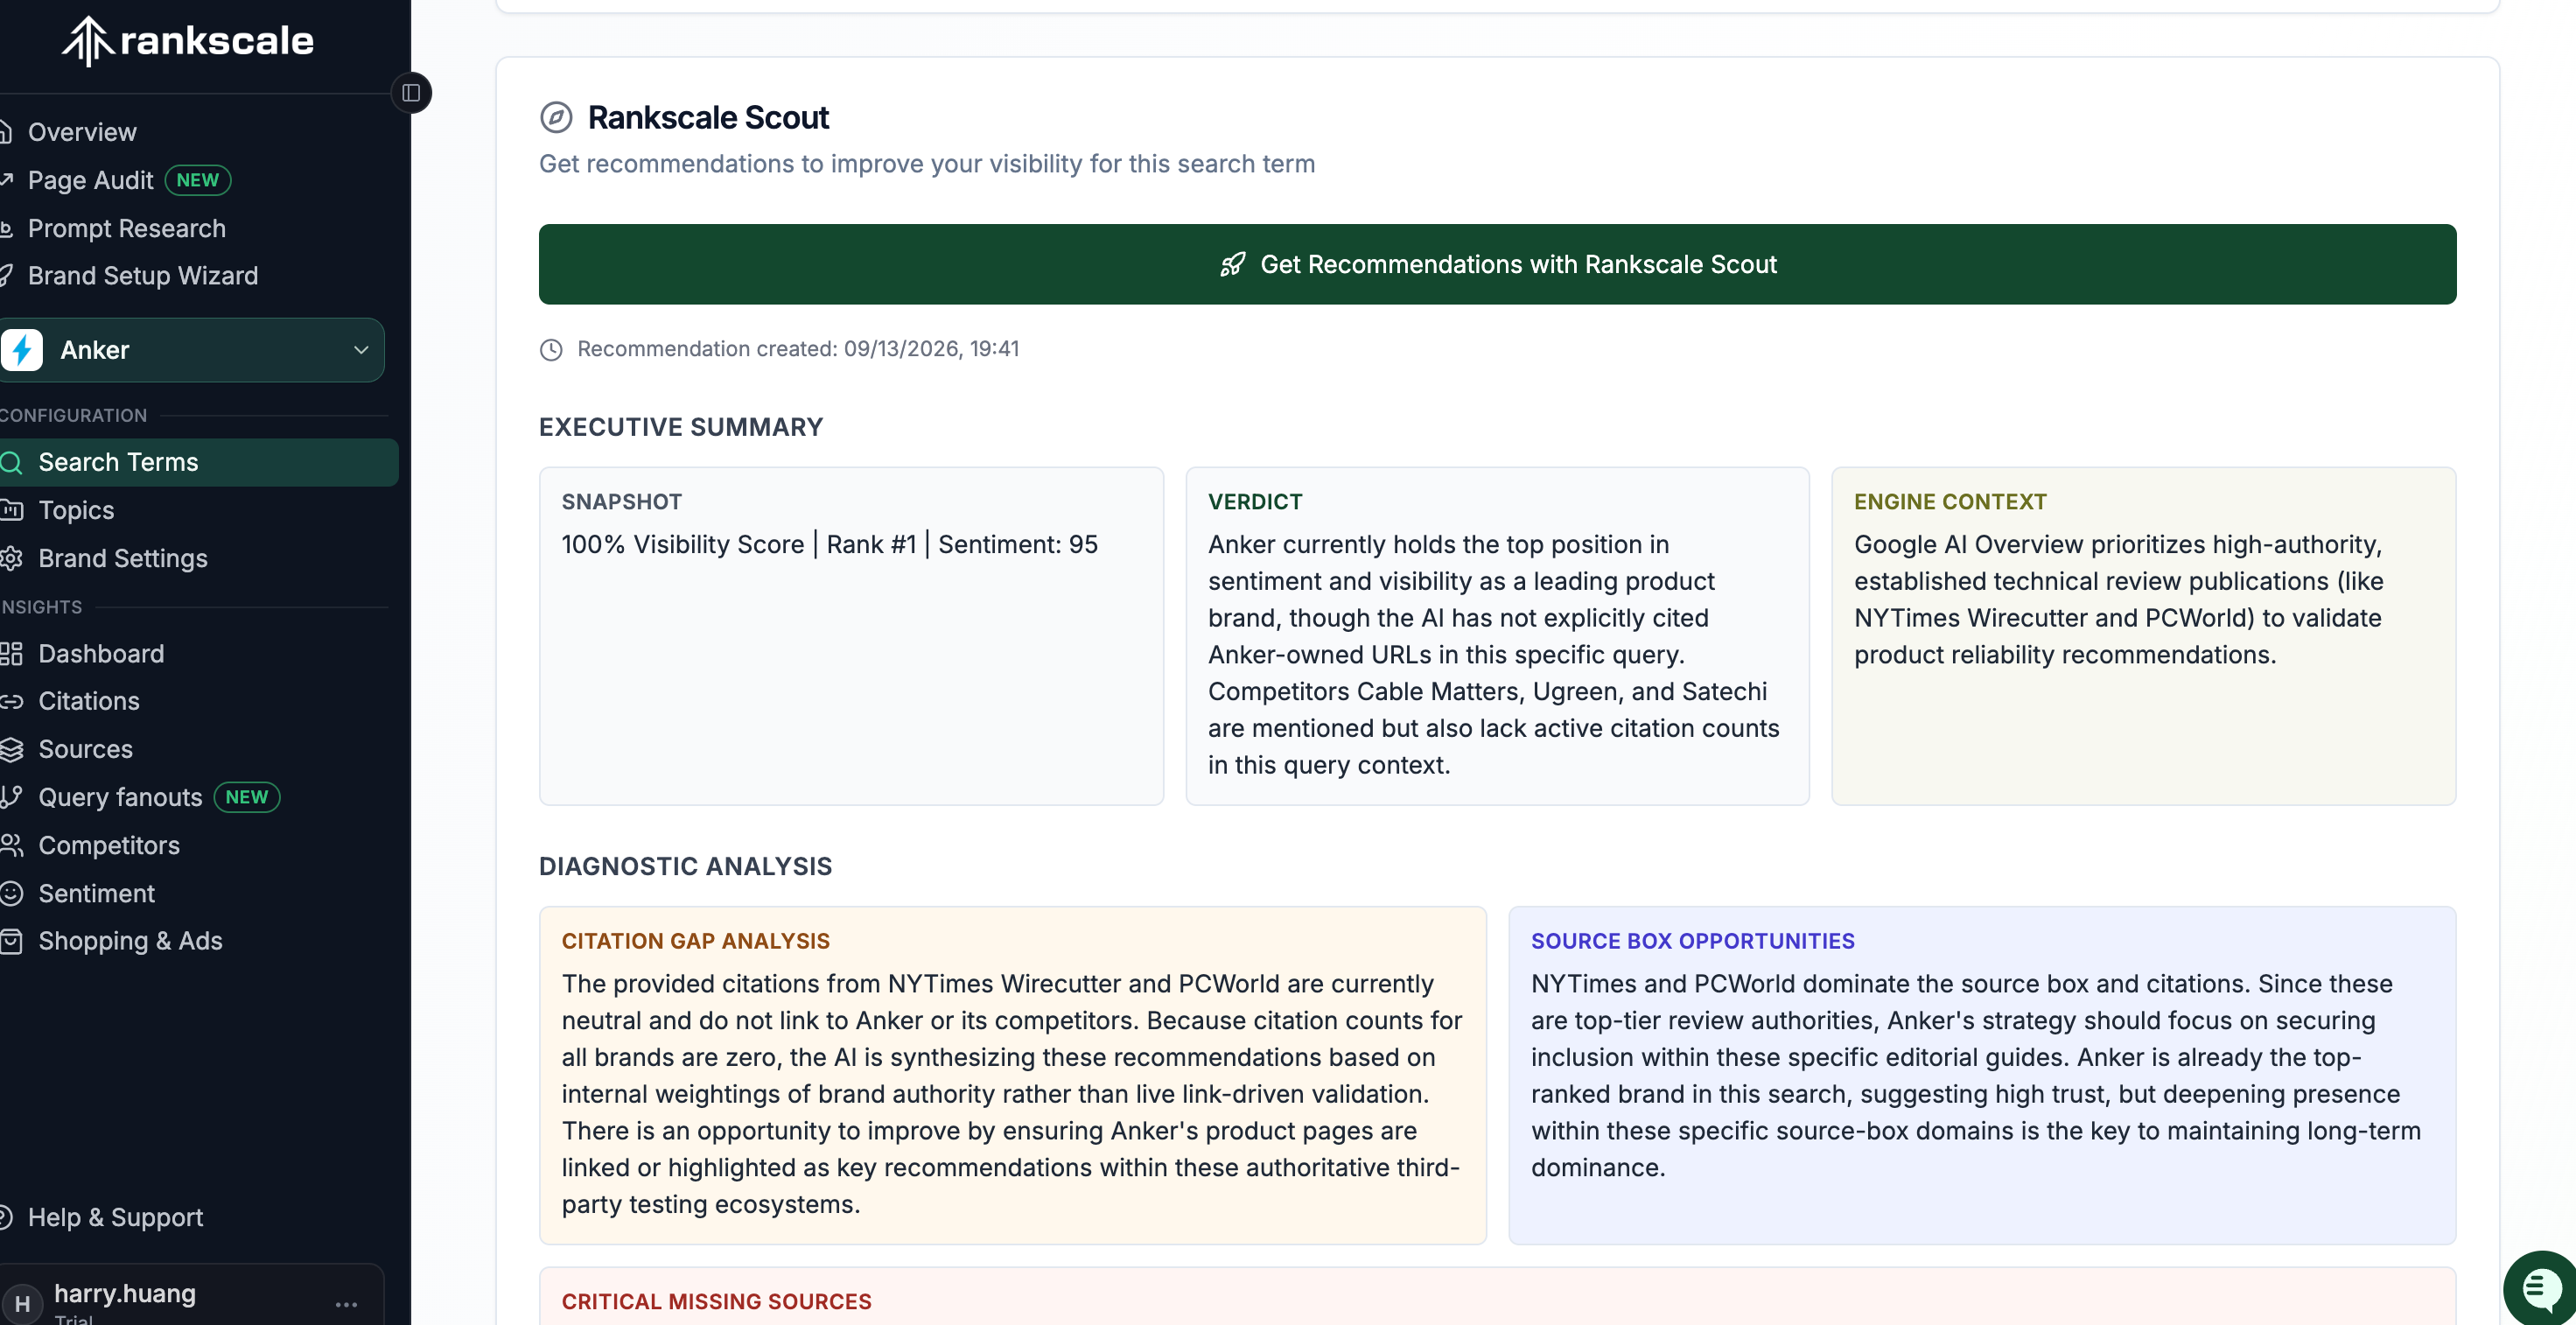
Task: Open the Sources page
Action: tap(85, 749)
